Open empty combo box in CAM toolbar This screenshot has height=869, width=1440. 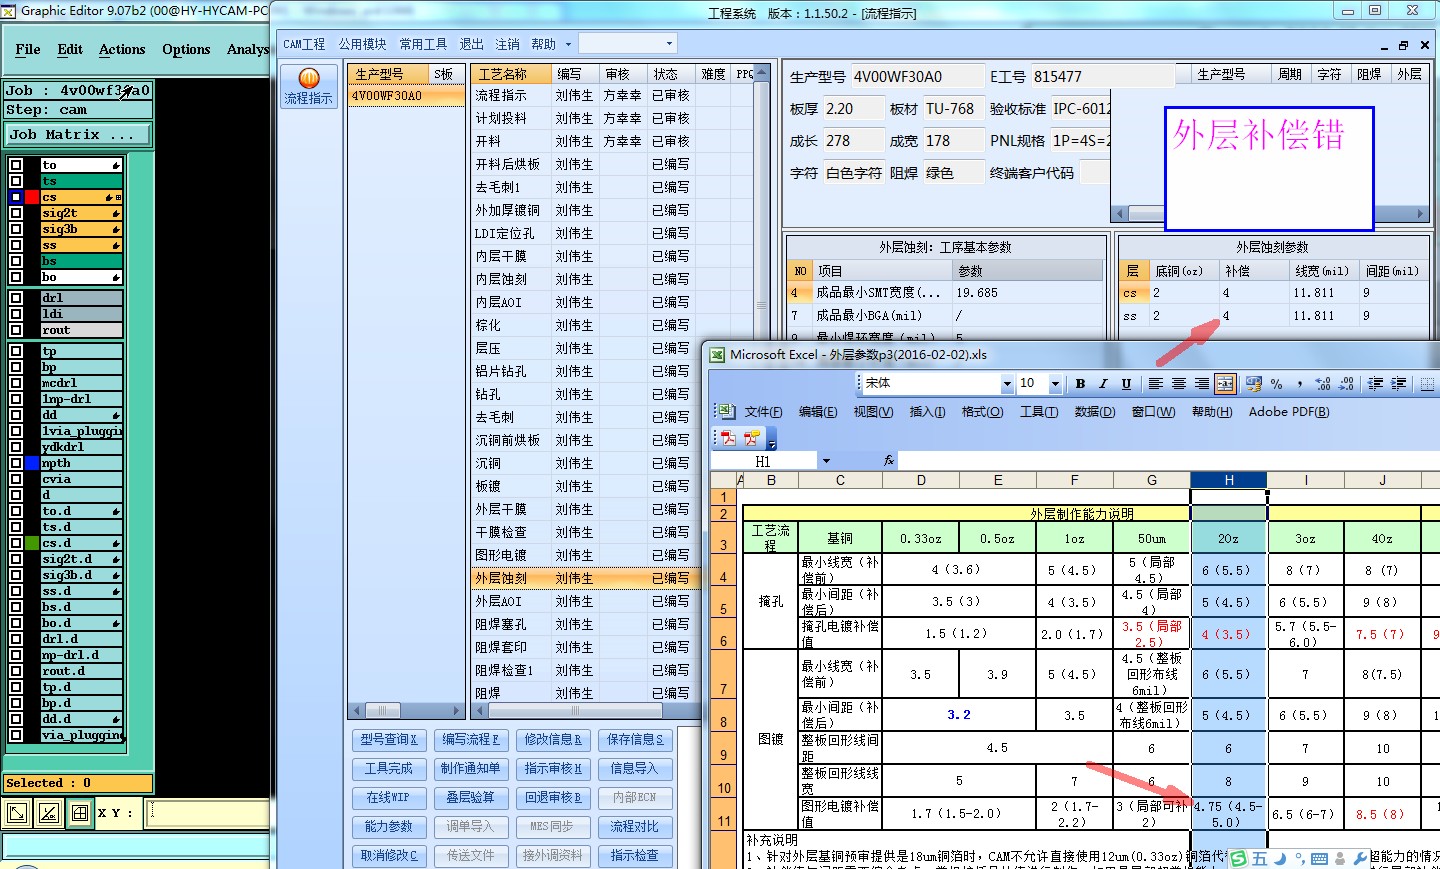click(x=627, y=44)
